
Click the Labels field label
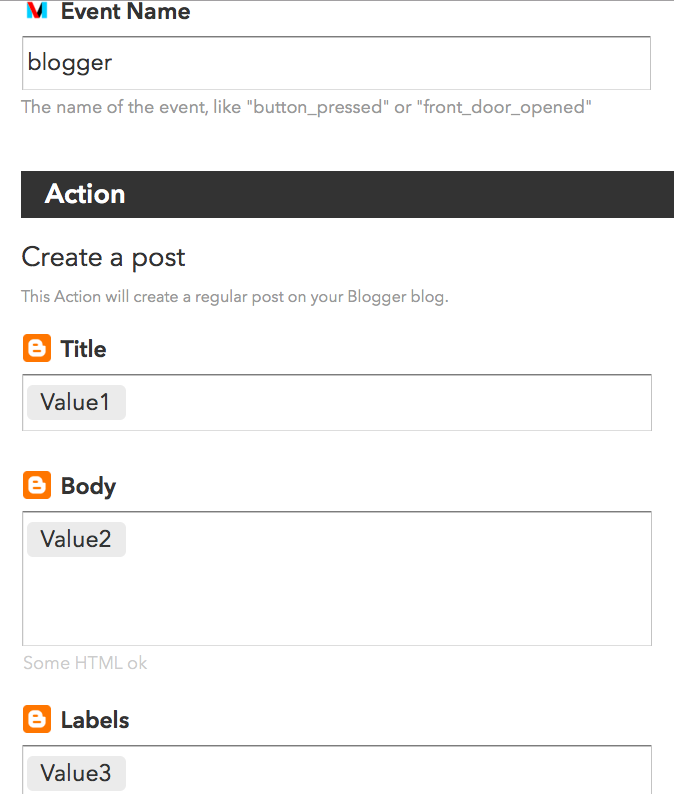(95, 720)
